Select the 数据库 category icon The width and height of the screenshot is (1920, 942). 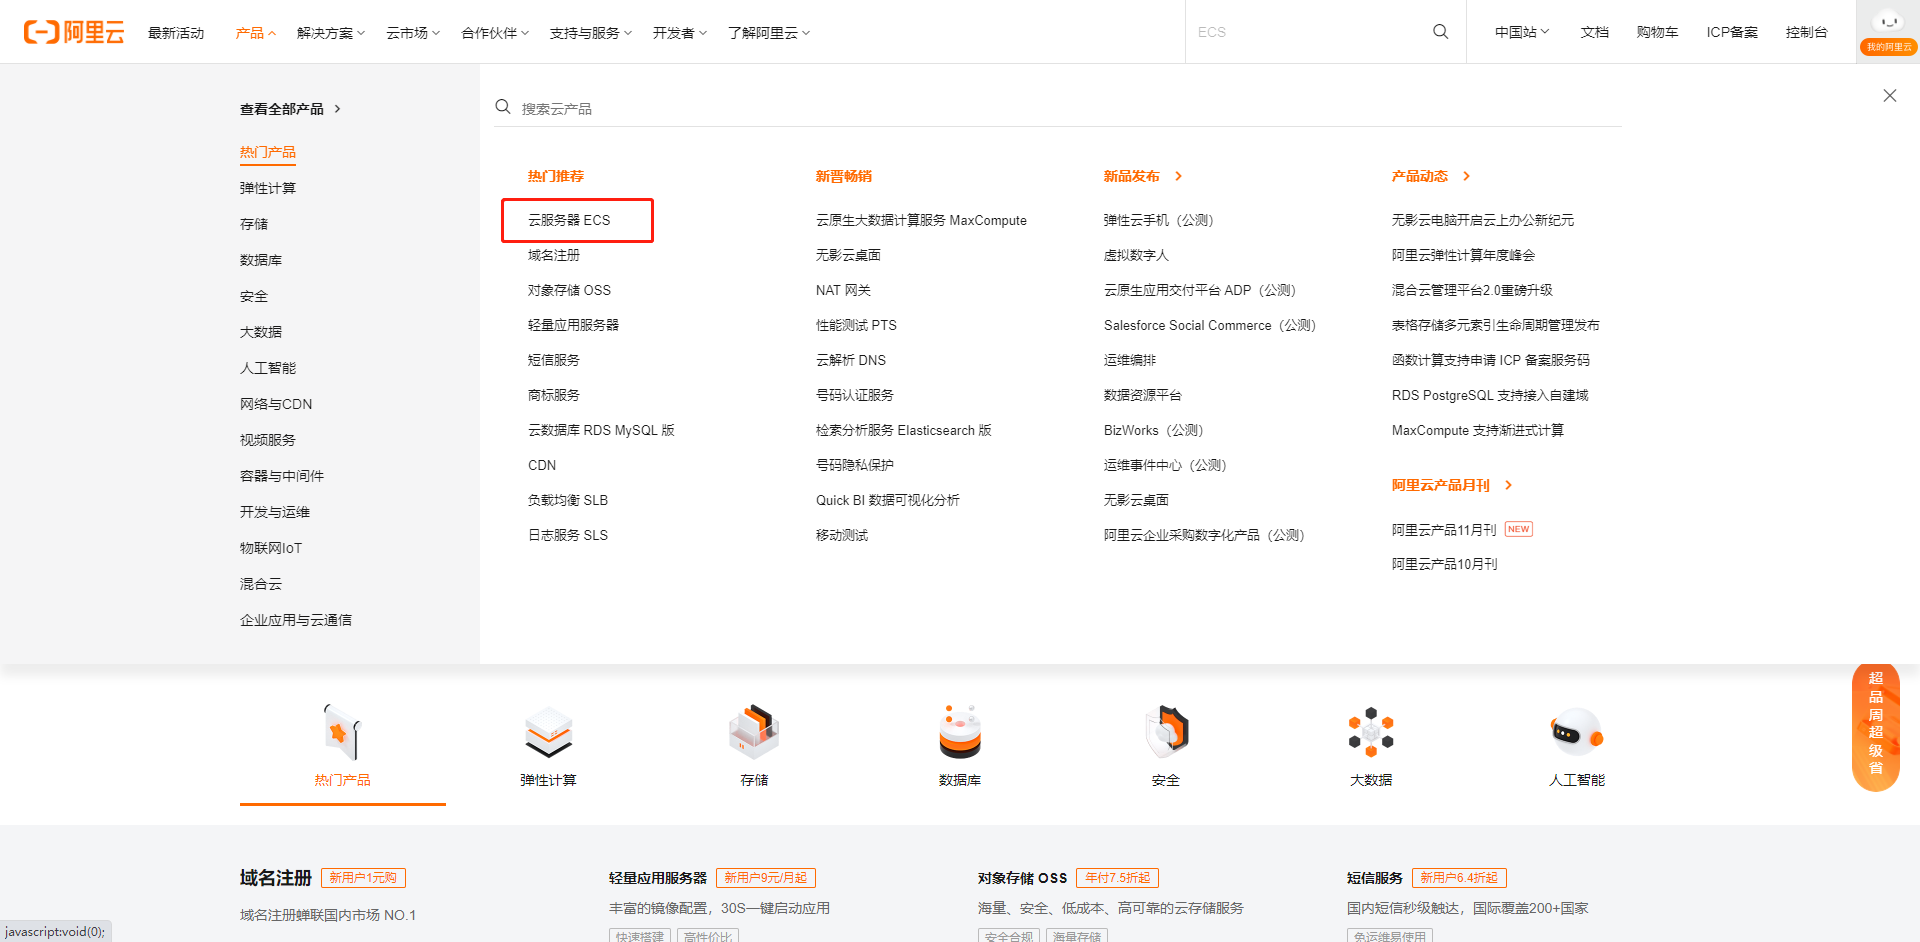pos(960,732)
